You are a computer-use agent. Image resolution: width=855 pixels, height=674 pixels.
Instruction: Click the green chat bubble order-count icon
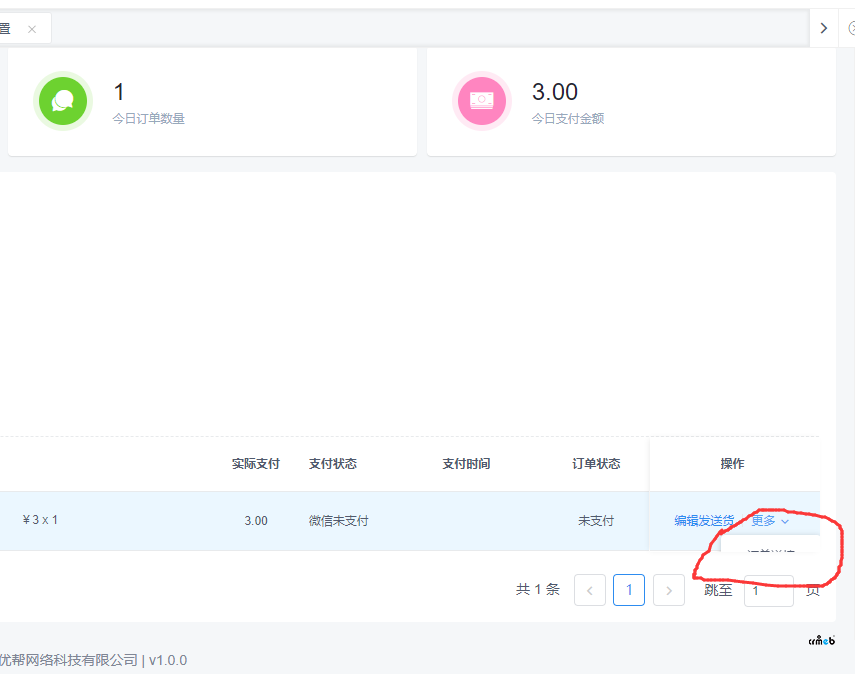63,101
